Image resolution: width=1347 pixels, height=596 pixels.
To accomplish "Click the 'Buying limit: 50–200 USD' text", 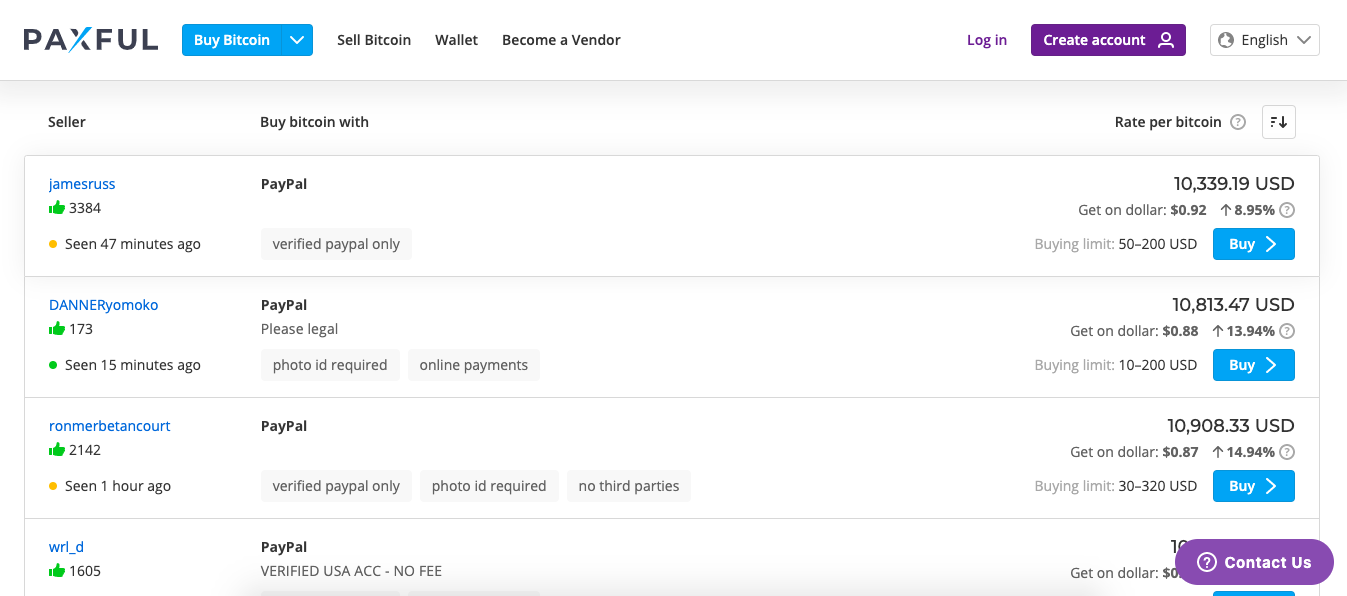I will [x=1116, y=244].
